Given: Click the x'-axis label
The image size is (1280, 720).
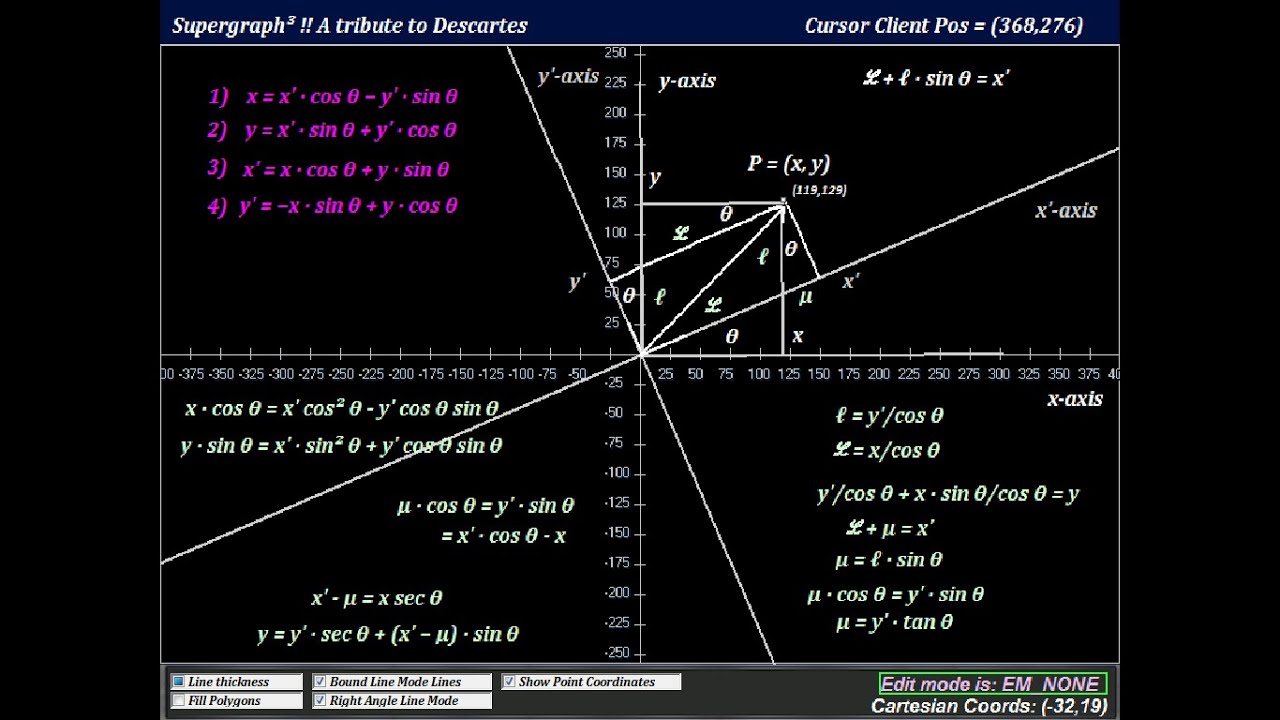Looking at the screenshot, I should (1066, 211).
